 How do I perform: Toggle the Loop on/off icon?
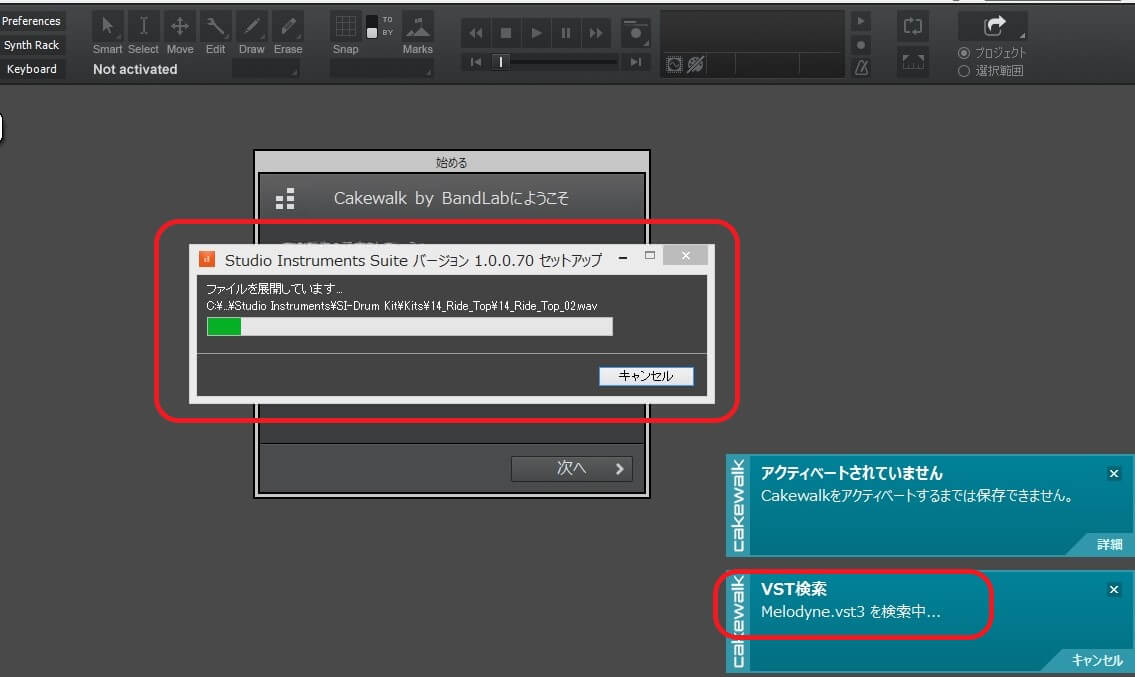(x=913, y=27)
